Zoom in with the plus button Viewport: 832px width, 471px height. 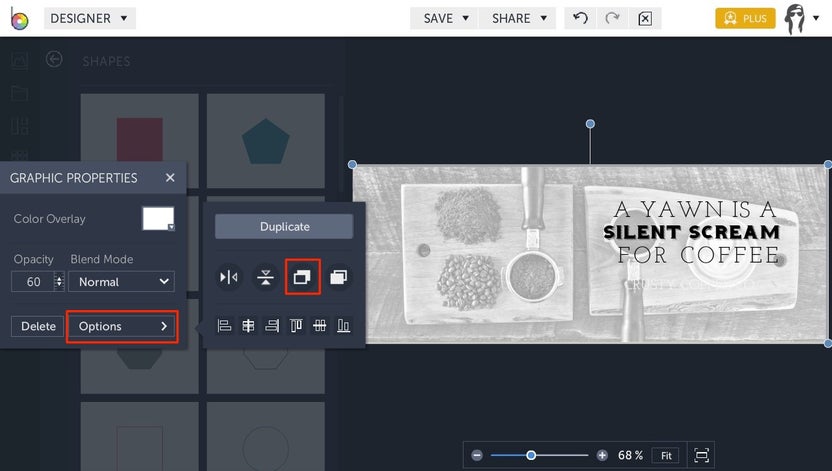click(602, 455)
